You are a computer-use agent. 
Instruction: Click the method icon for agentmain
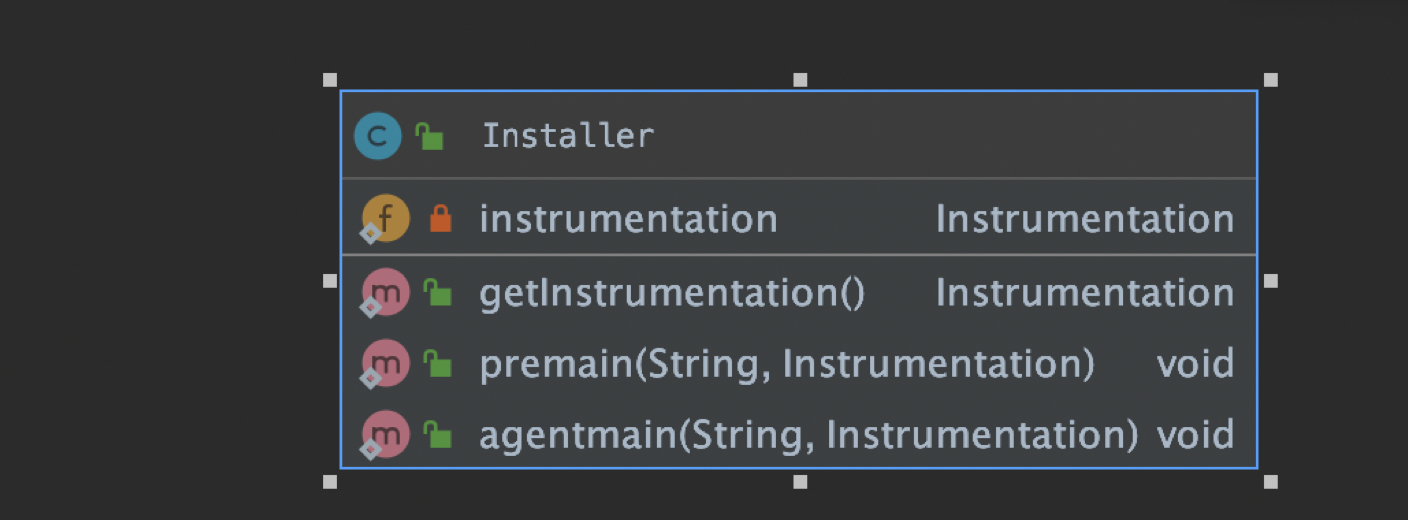coord(385,435)
